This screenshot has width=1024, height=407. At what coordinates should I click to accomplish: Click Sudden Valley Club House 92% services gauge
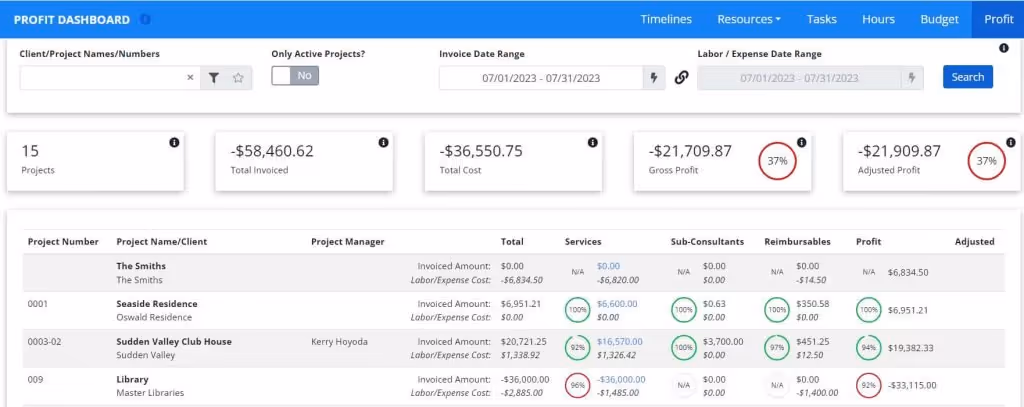[577, 348]
